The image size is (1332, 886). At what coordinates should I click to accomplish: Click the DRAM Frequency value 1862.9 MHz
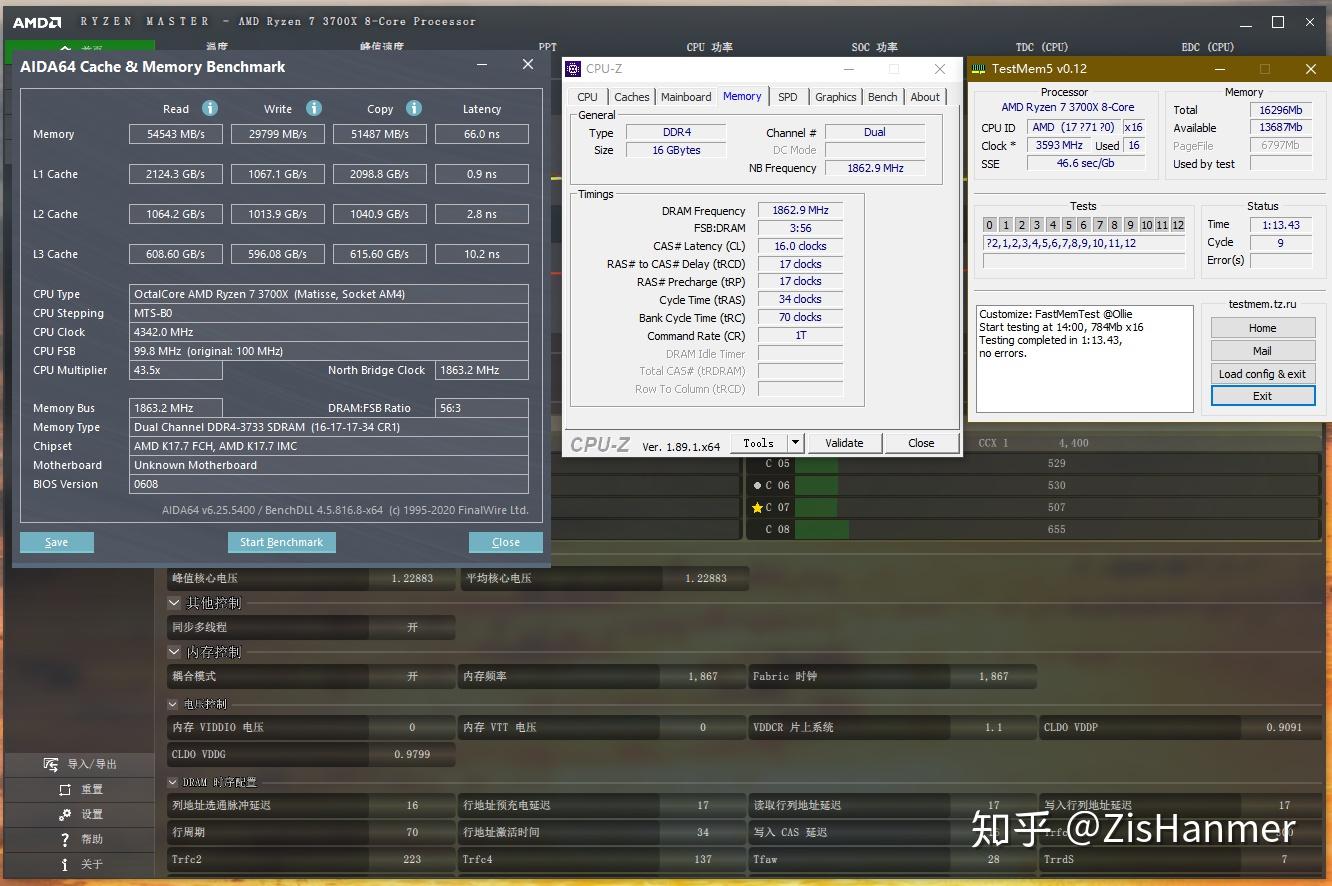800,211
